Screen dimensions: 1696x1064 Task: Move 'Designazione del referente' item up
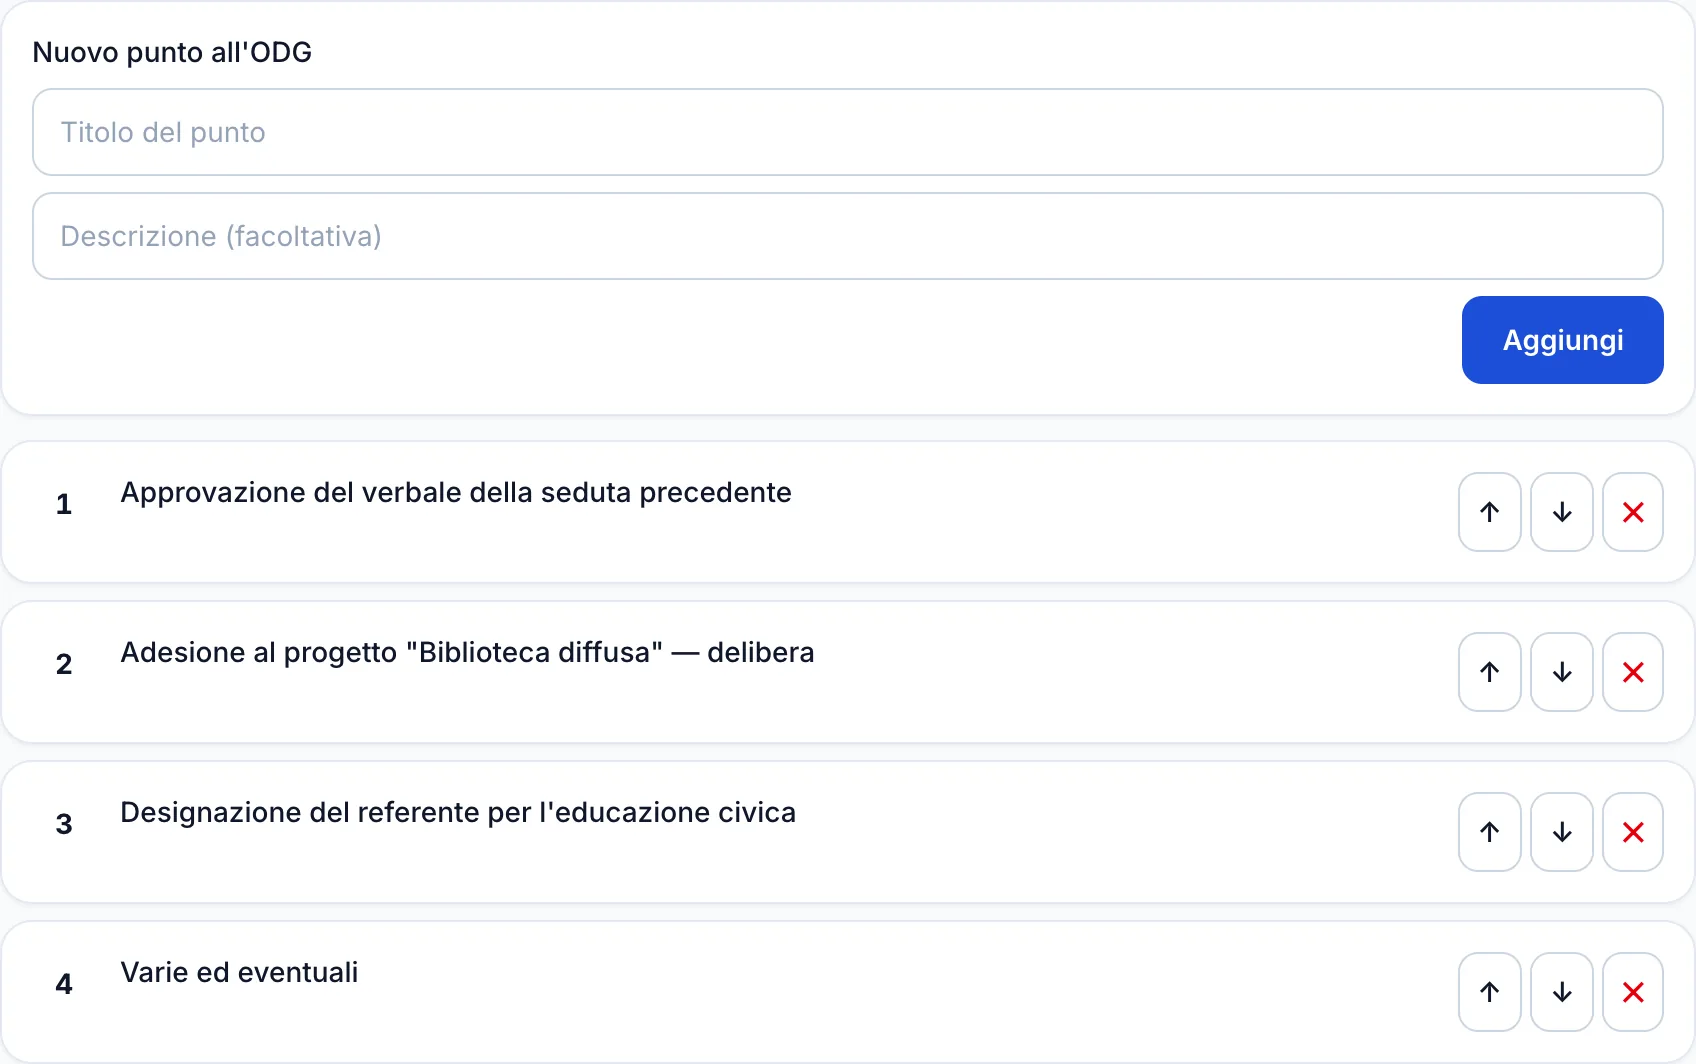click(x=1490, y=832)
